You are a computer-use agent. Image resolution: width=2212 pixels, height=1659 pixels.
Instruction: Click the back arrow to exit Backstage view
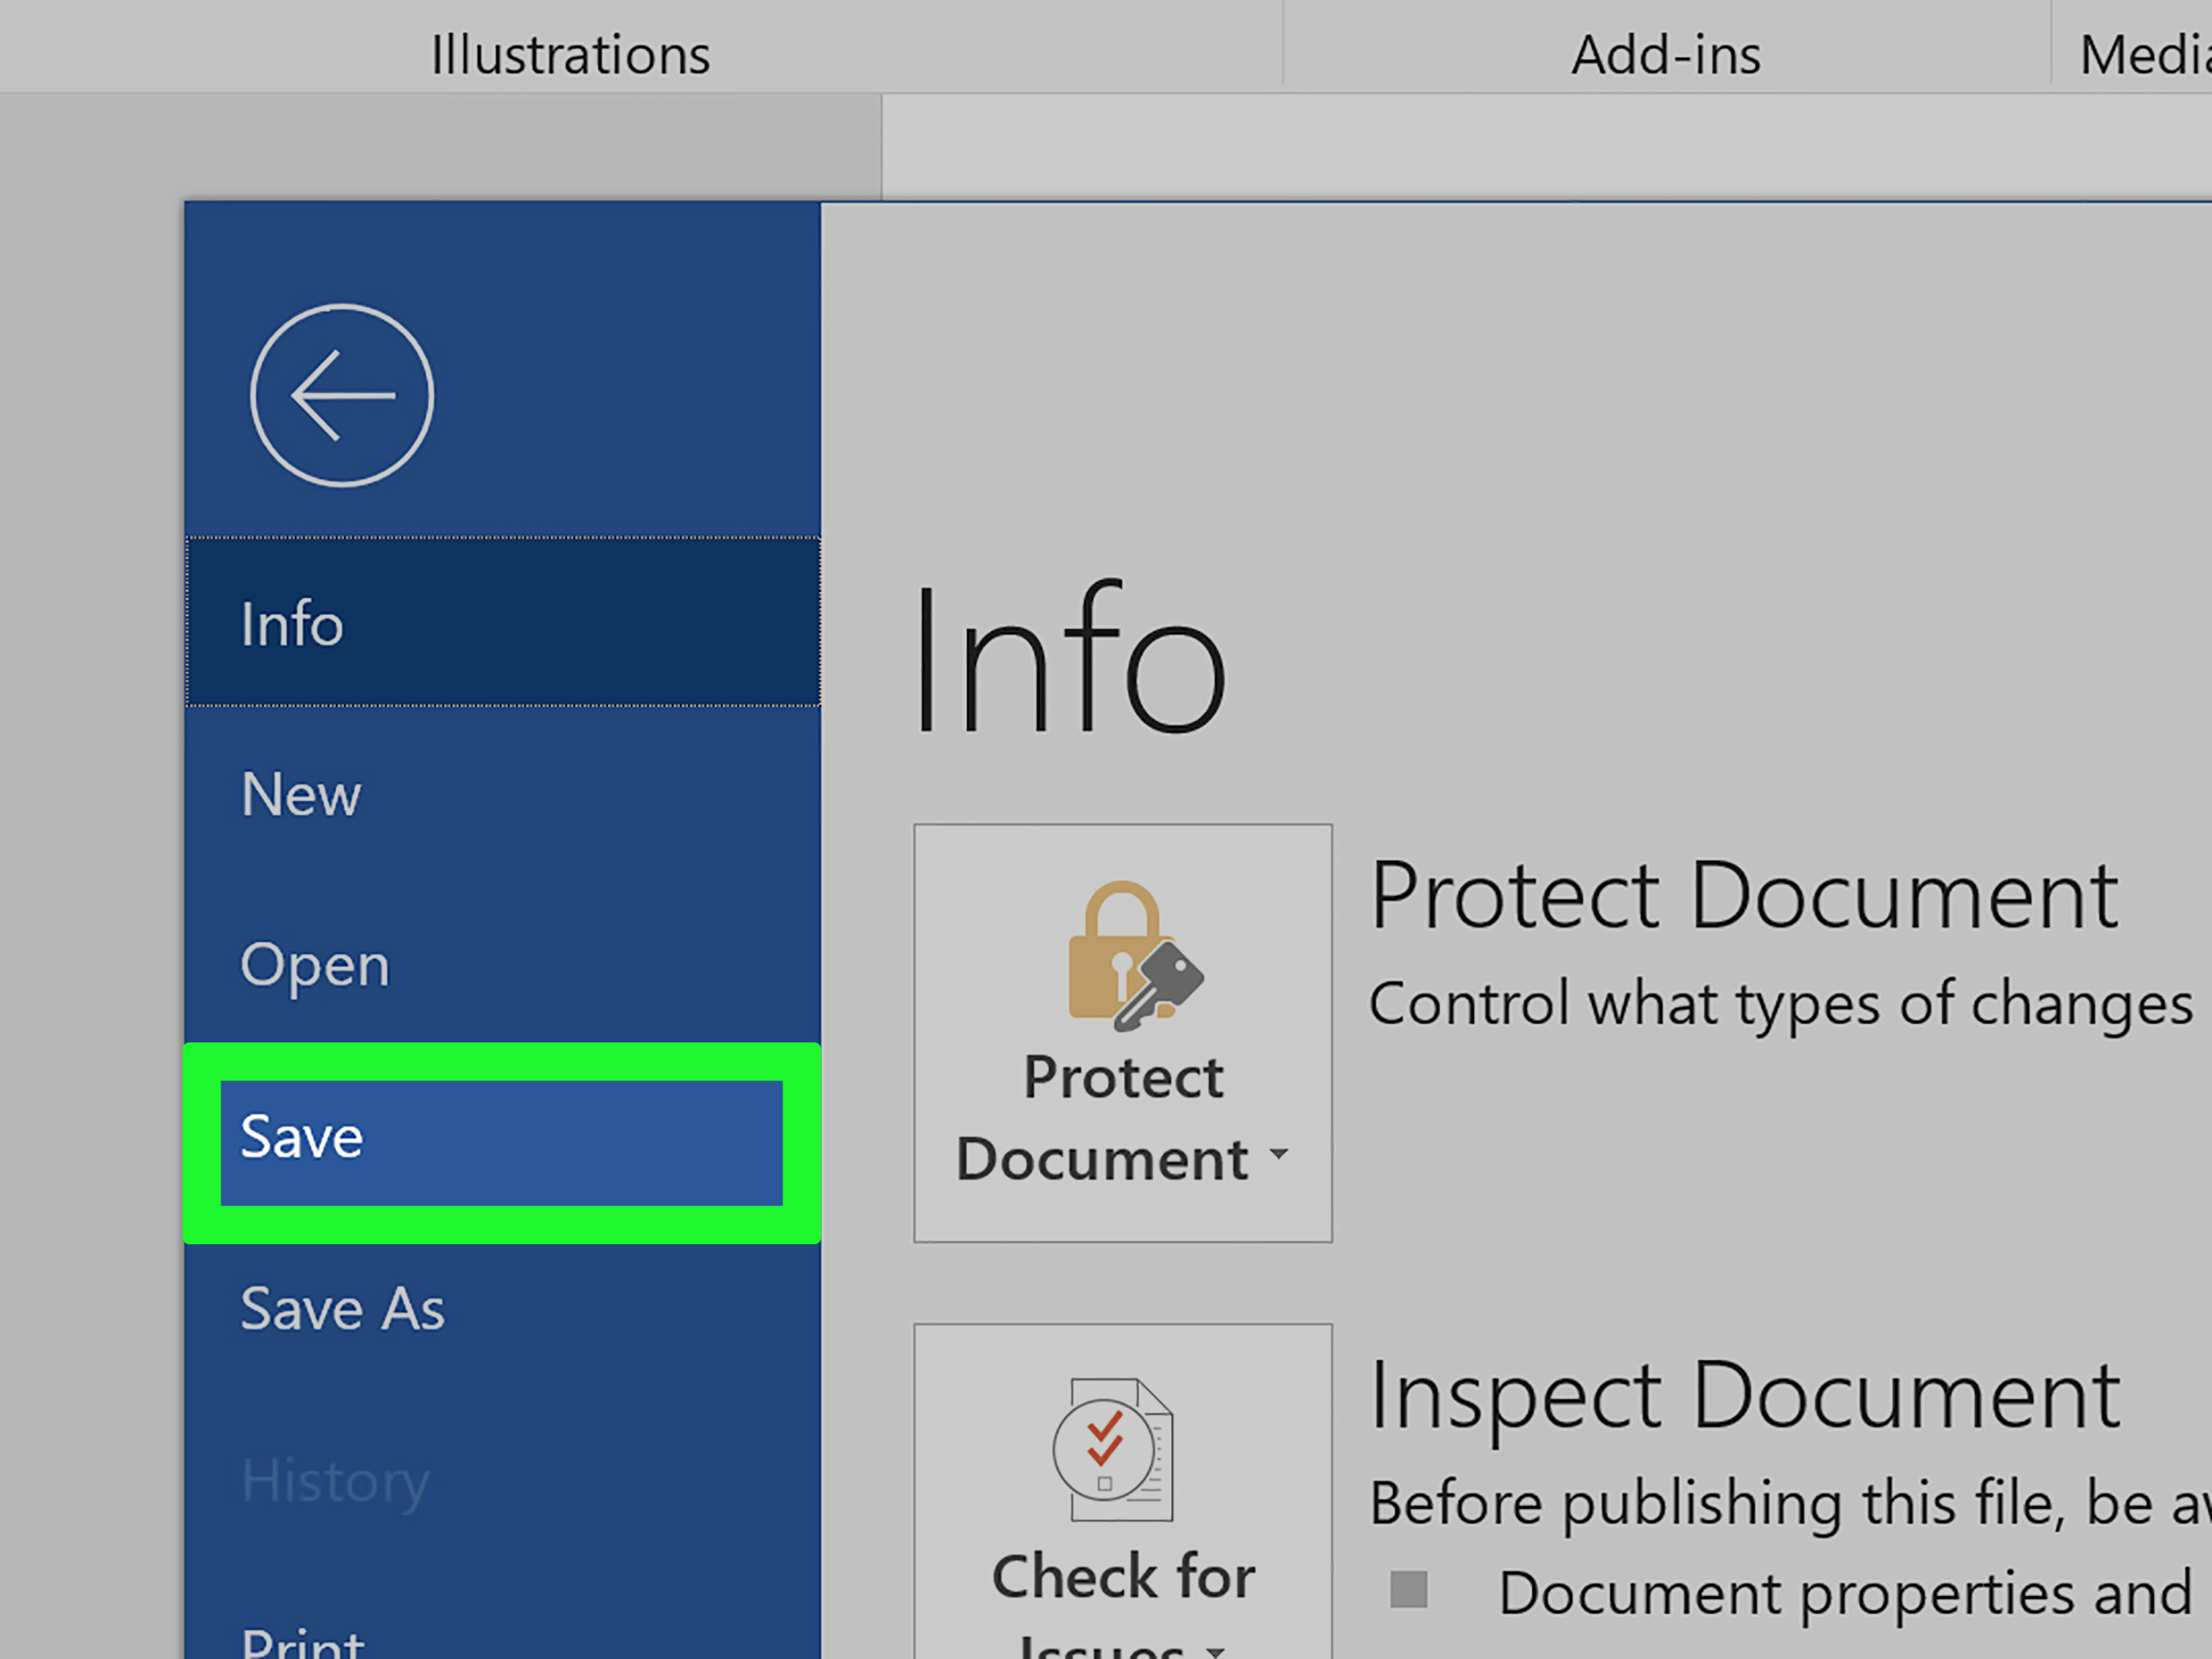pos(342,395)
